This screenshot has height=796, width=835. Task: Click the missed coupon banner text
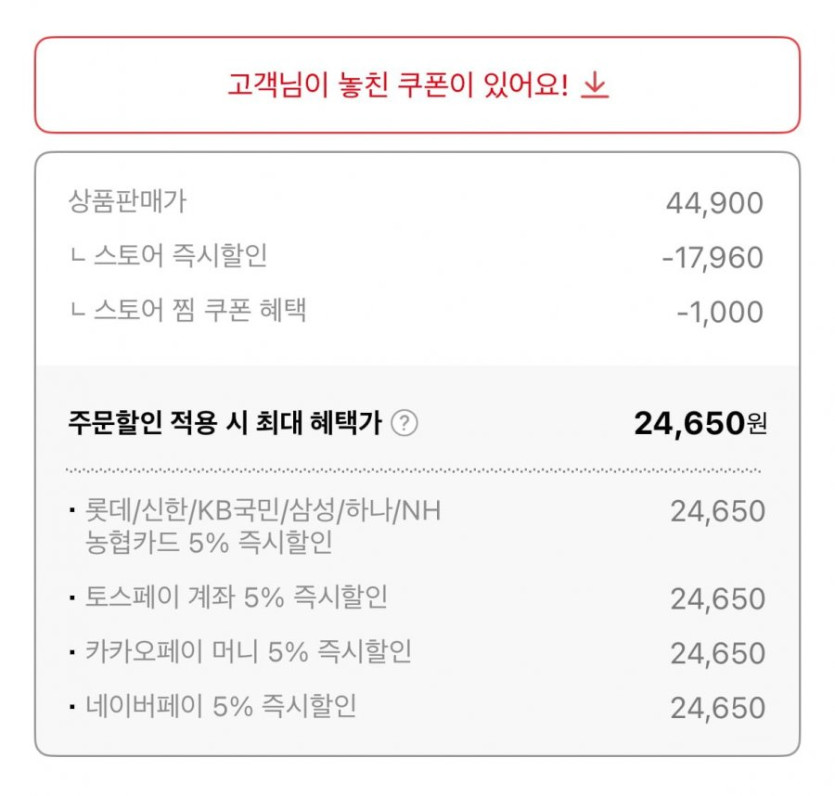(397, 86)
